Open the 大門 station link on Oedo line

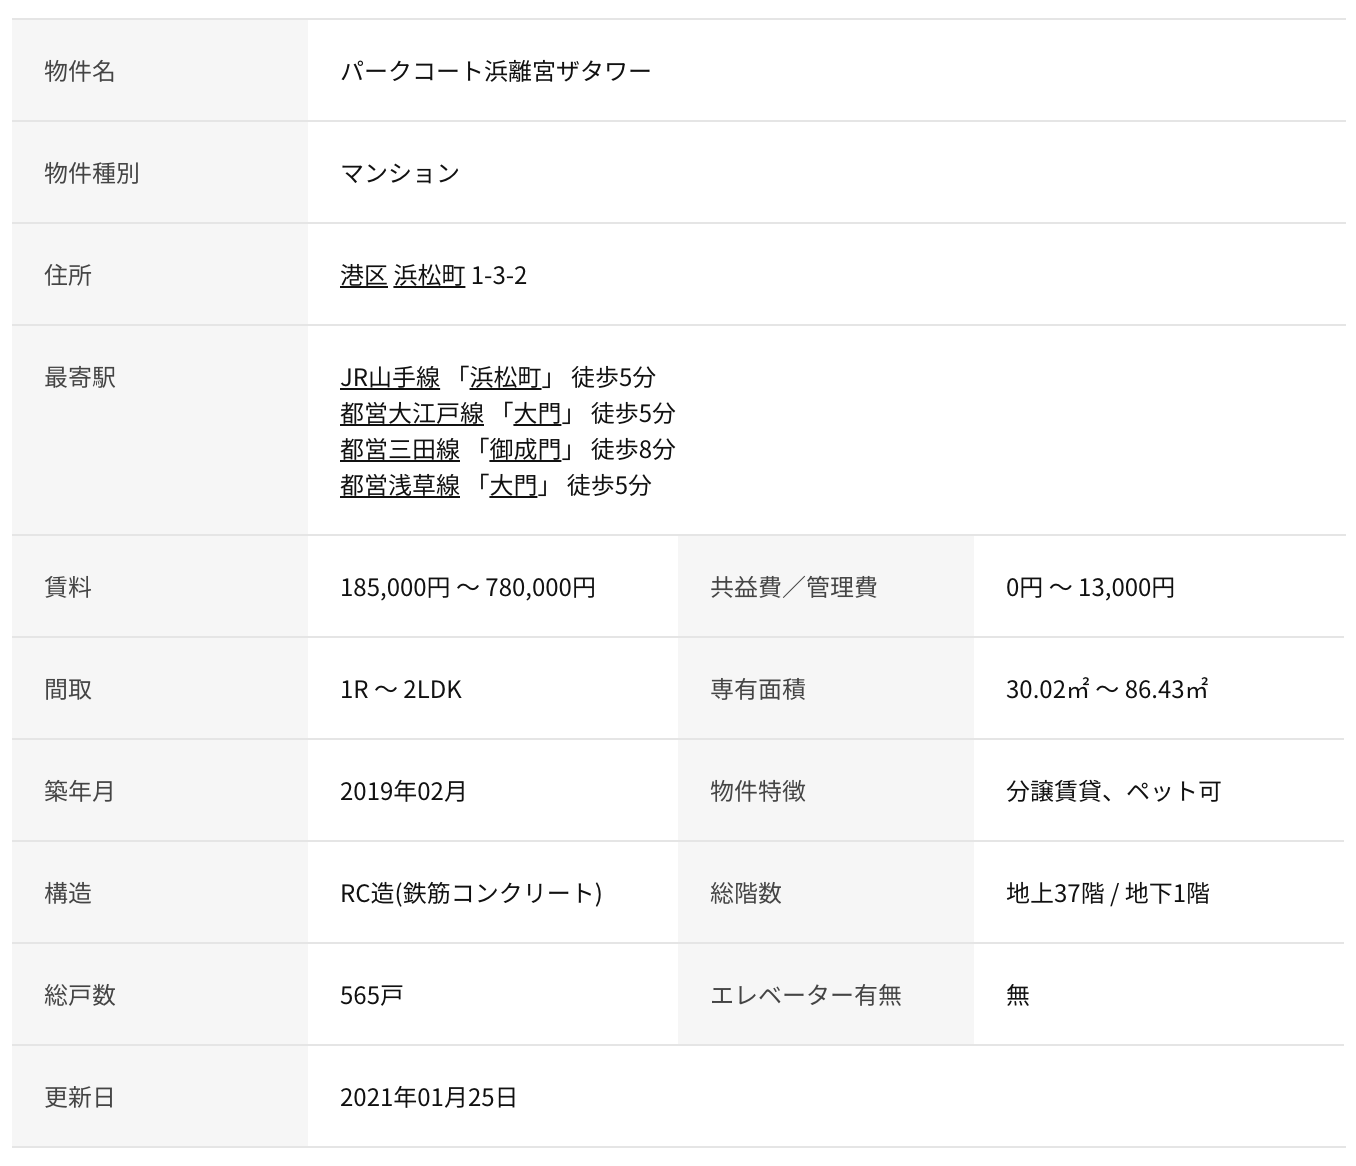(x=540, y=414)
